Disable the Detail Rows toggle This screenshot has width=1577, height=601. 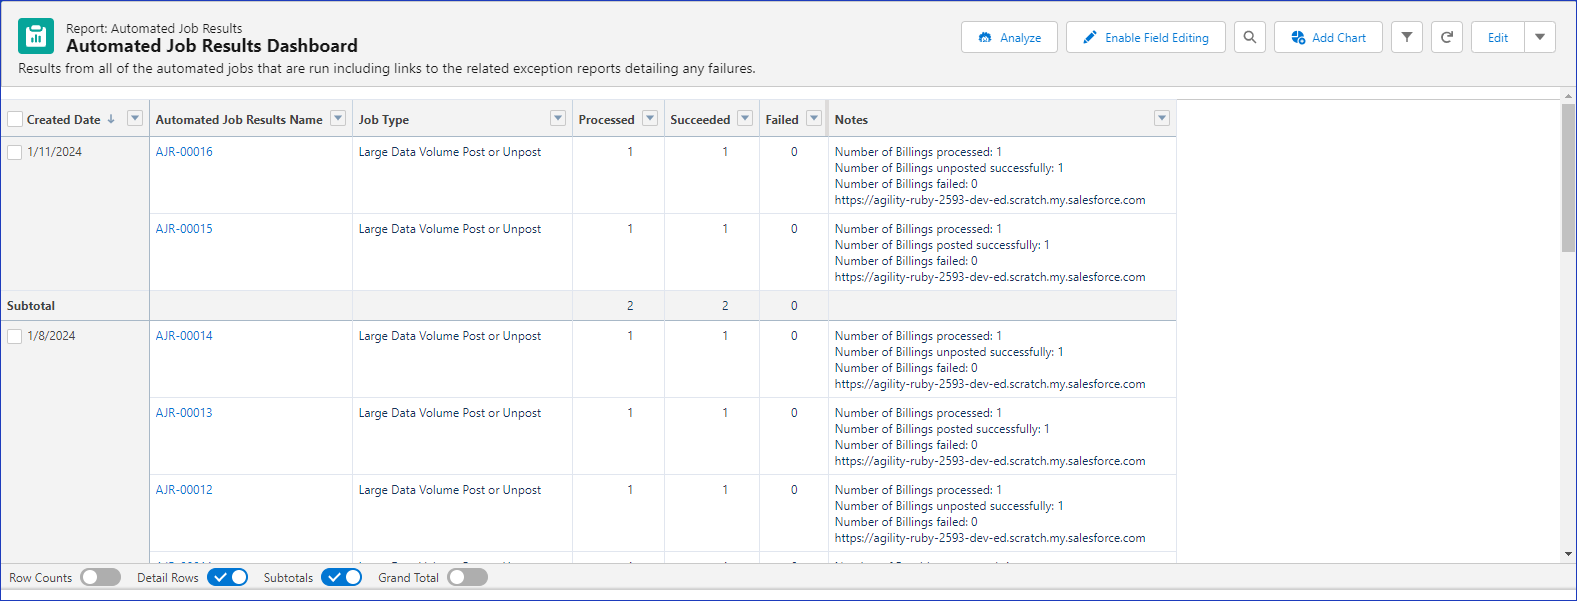coord(227,577)
